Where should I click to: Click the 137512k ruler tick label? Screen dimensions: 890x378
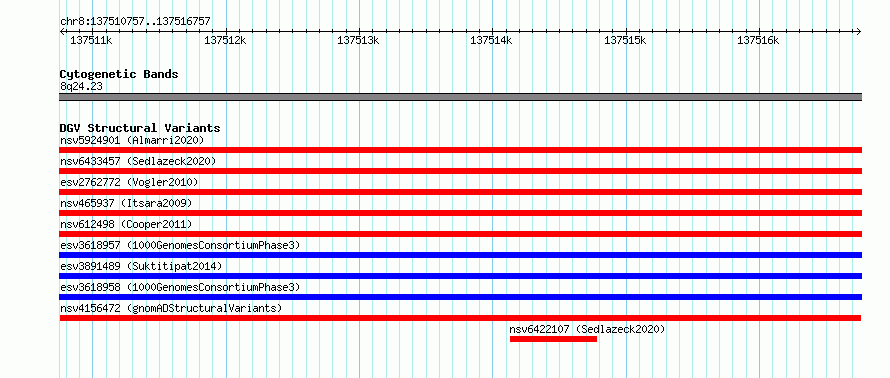pos(225,41)
